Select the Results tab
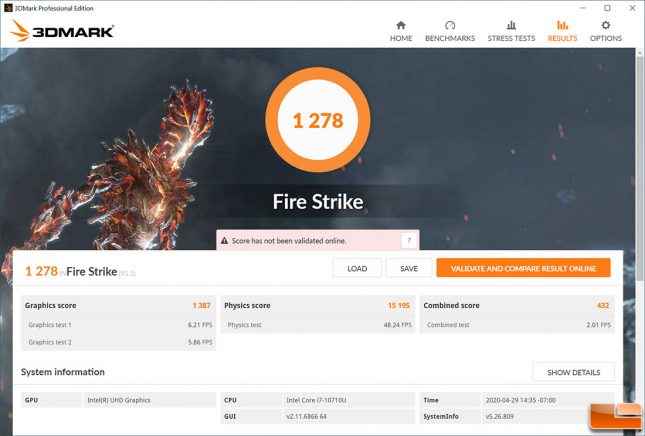This screenshot has width=645, height=436. point(562,31)
